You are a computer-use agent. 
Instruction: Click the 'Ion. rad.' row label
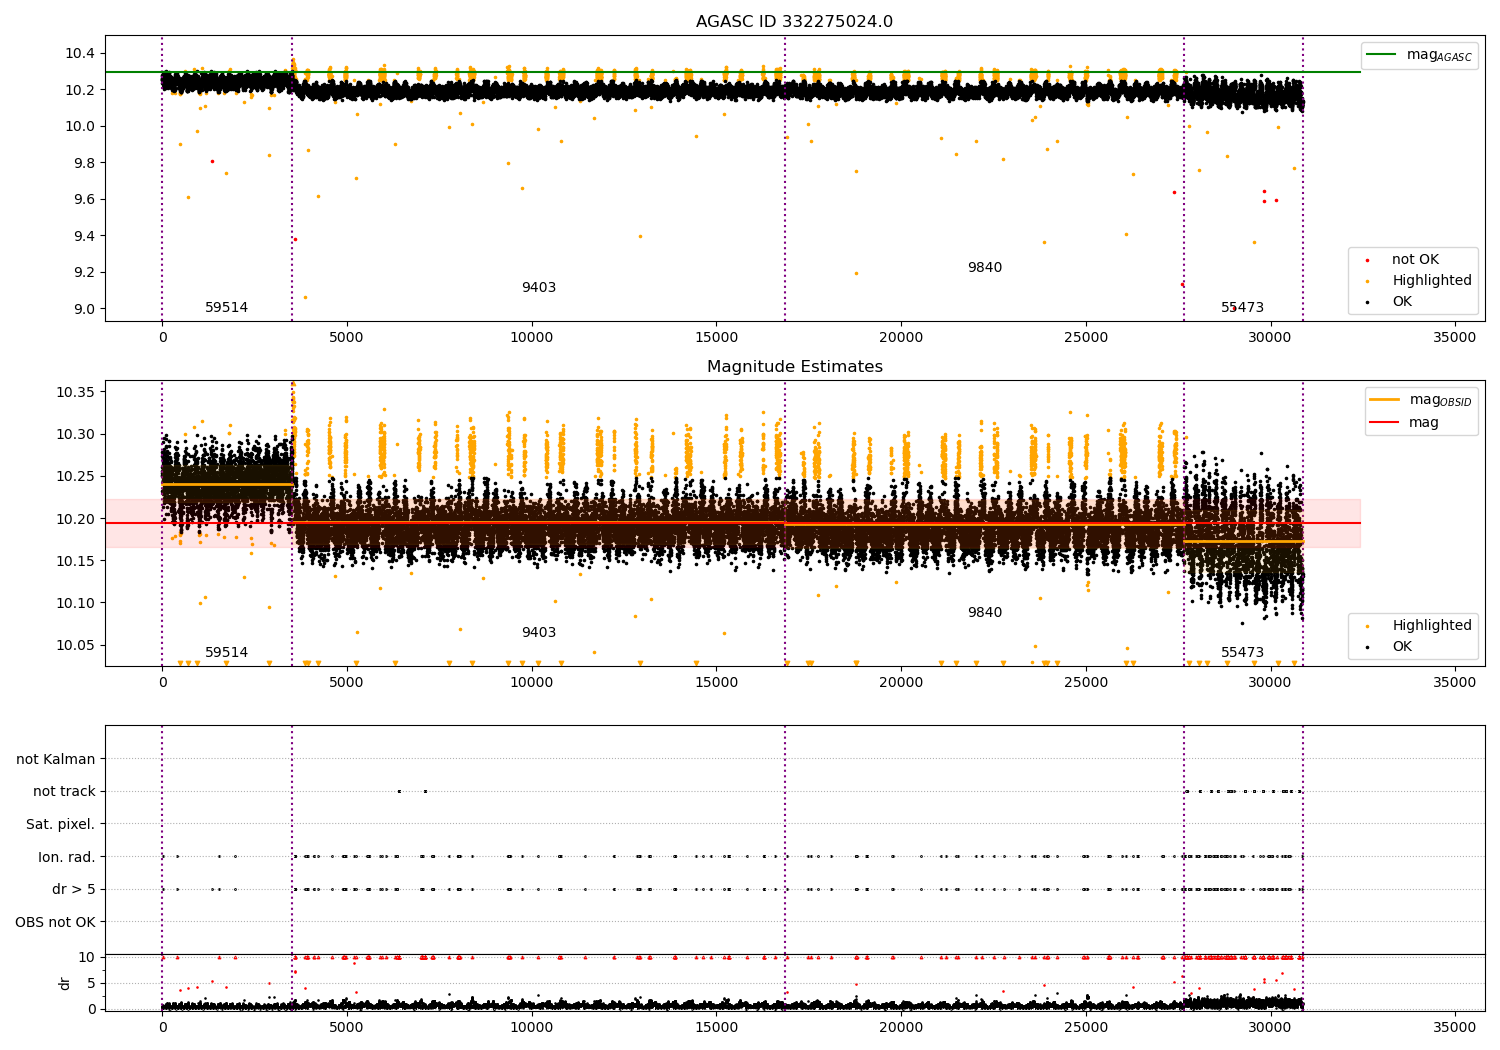point(67,857)
